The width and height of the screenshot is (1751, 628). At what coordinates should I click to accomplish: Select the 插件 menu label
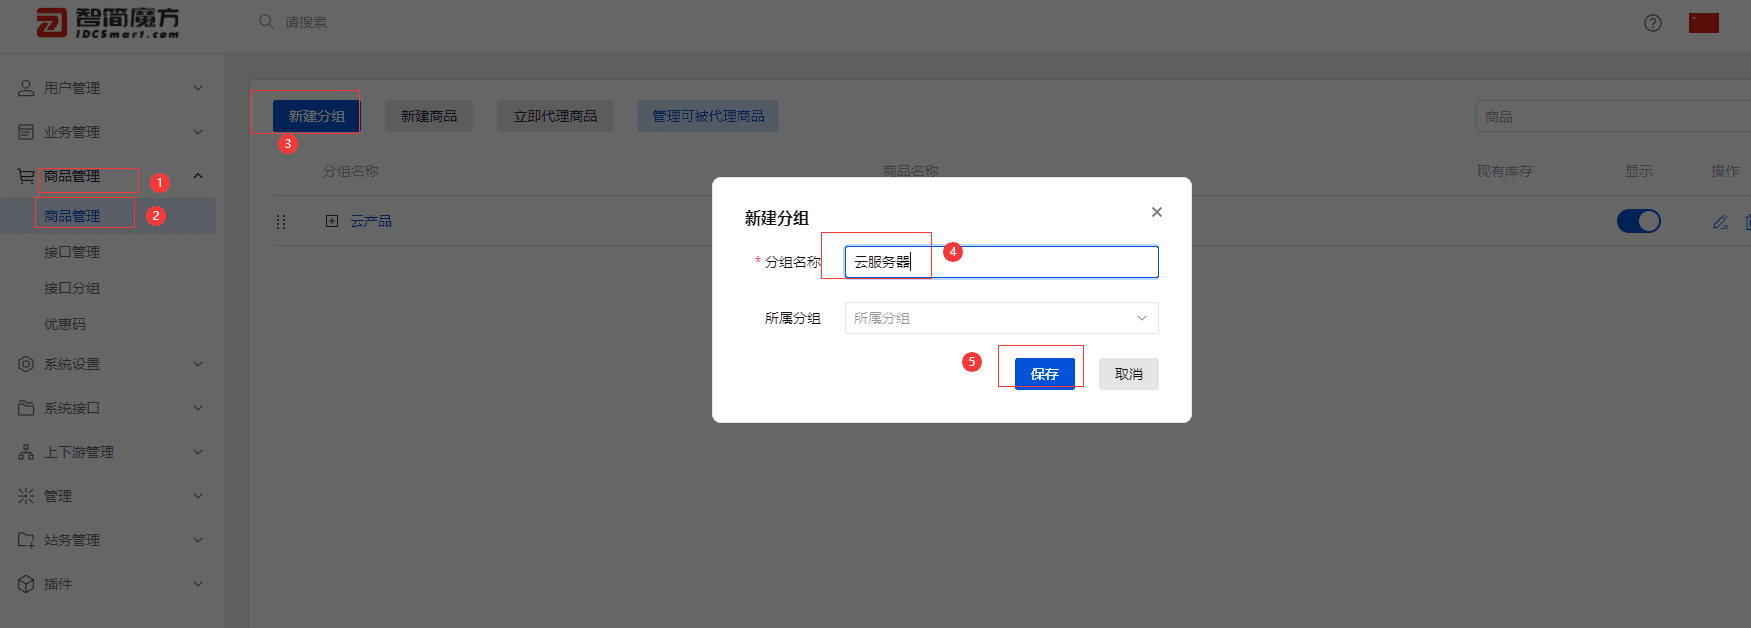(x=58, y=584)
